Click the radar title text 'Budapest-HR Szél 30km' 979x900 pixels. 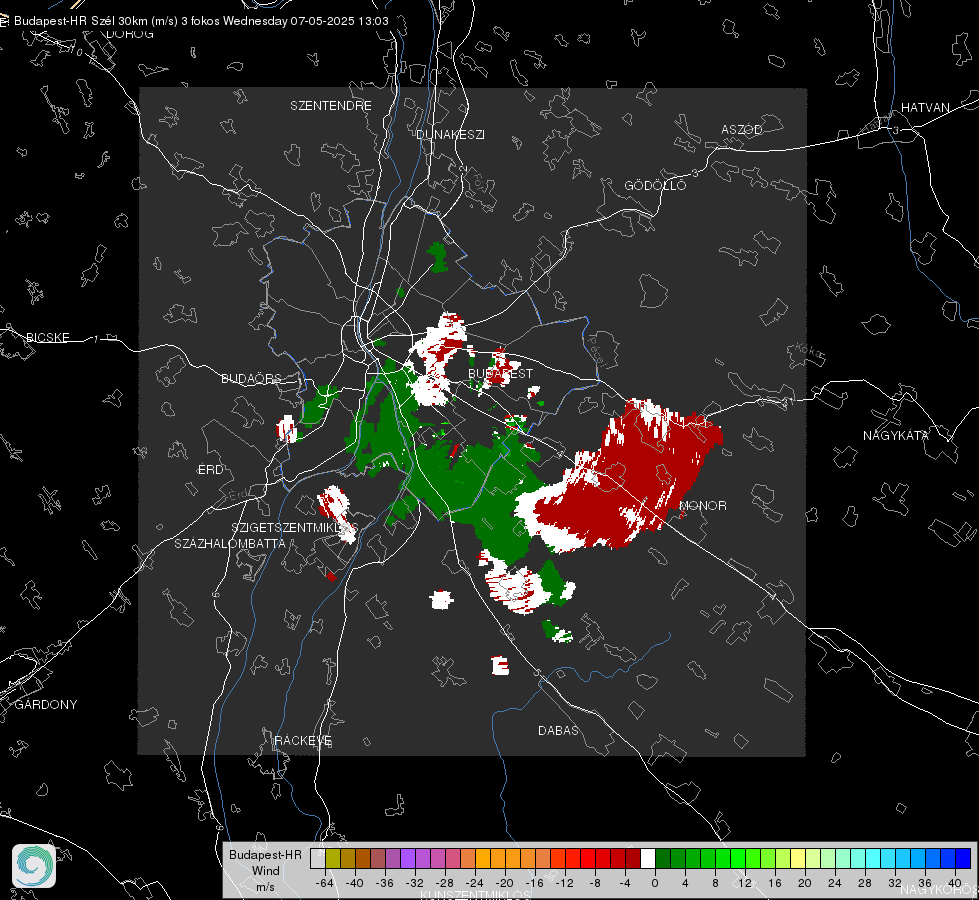click(81, 21)
